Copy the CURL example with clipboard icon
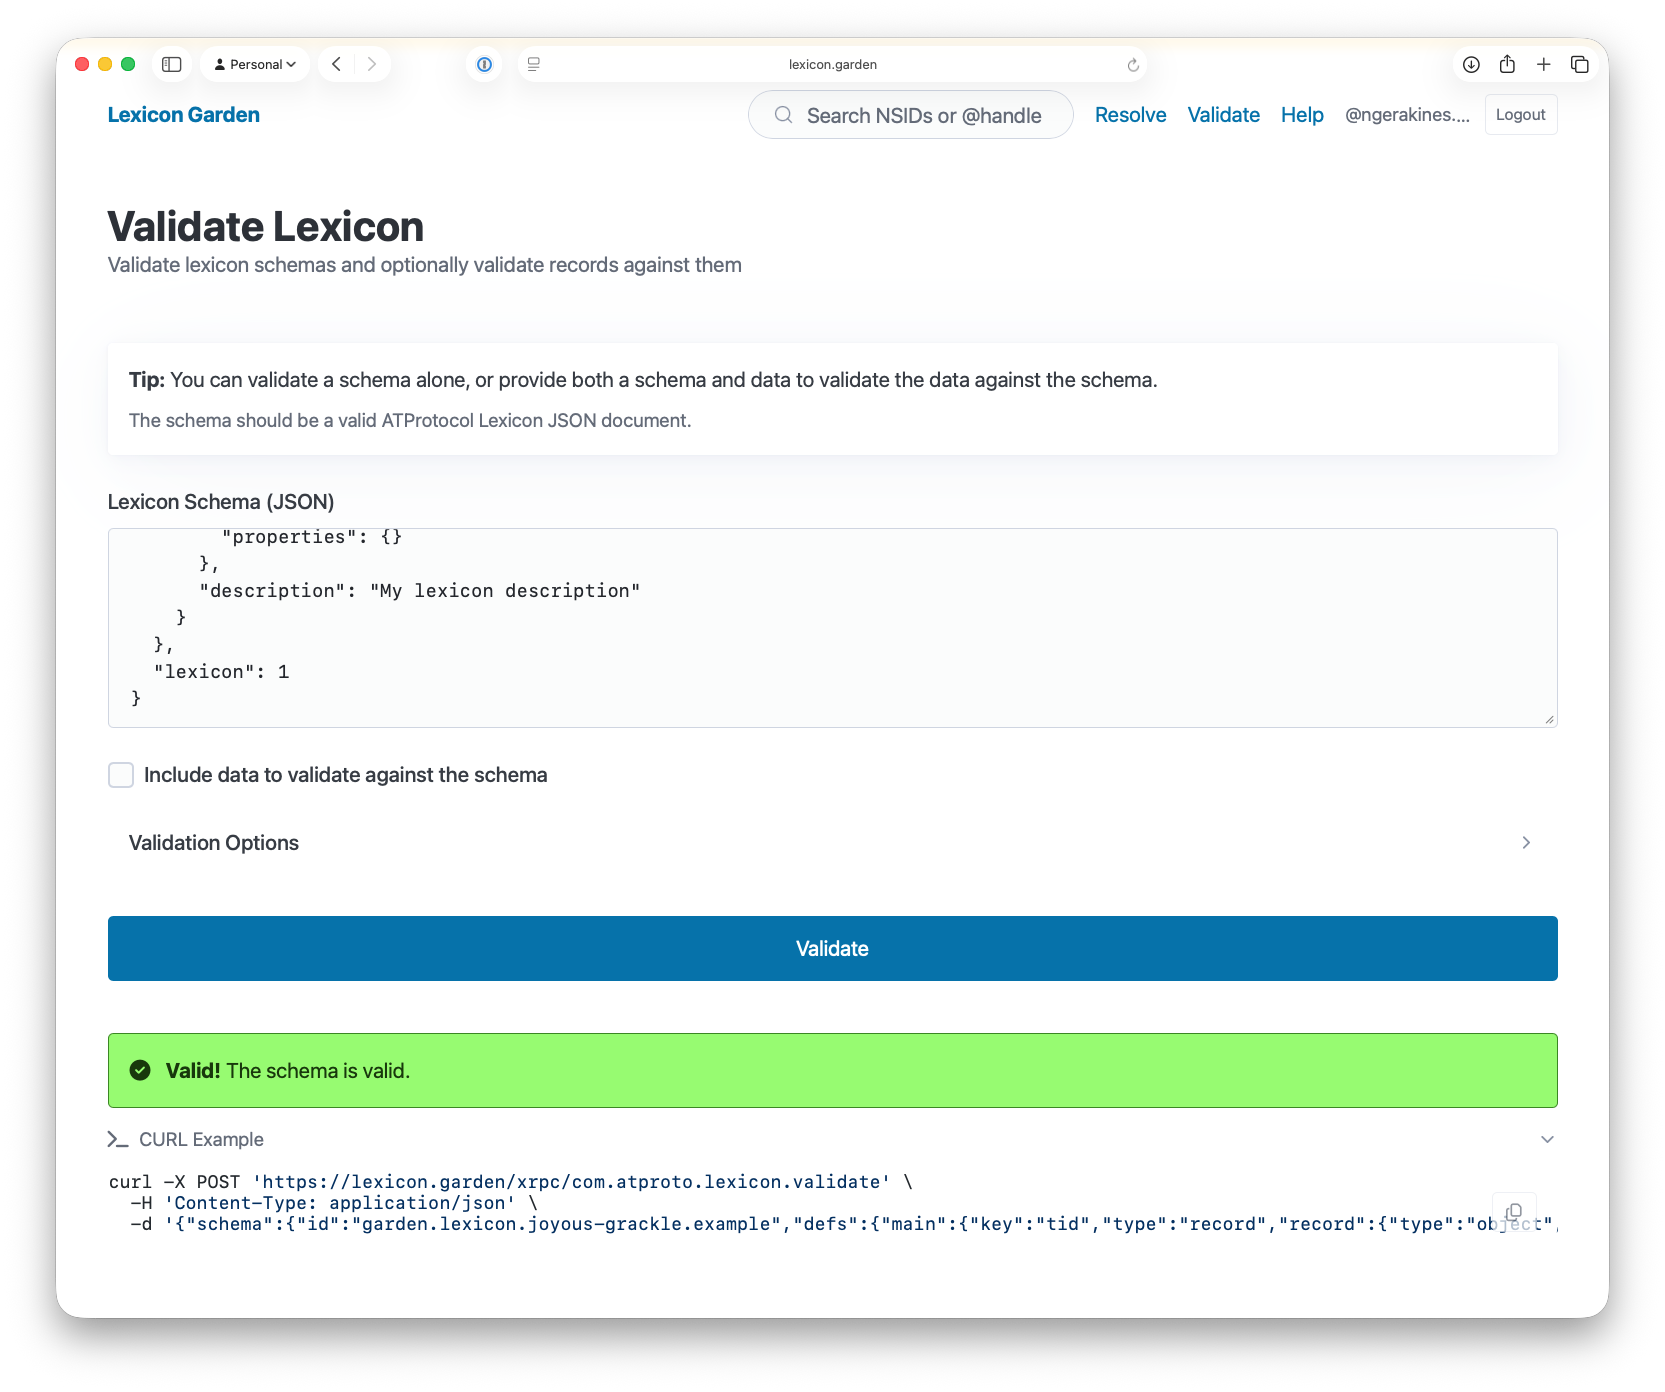The height and width of the screenshot is (1392, 1665). (x=1514, y=1211)
